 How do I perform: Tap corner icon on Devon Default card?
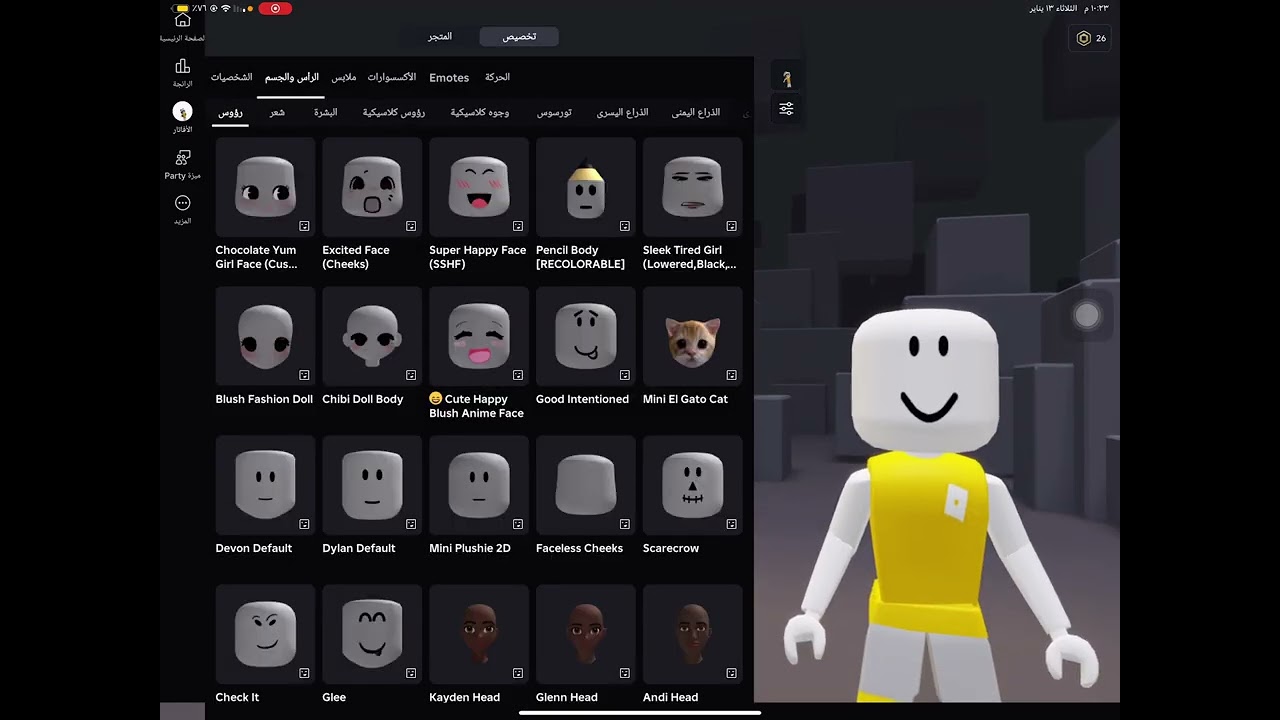click(304, 524)
